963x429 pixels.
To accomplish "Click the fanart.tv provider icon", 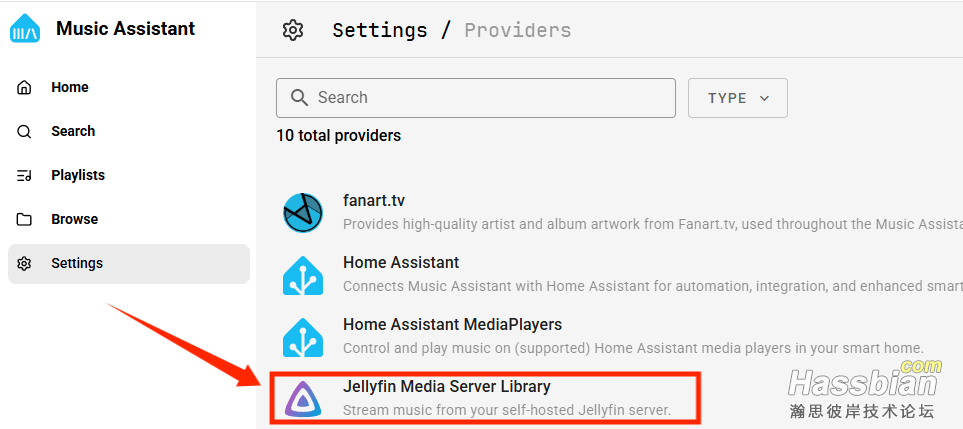I will click(303, 213).
